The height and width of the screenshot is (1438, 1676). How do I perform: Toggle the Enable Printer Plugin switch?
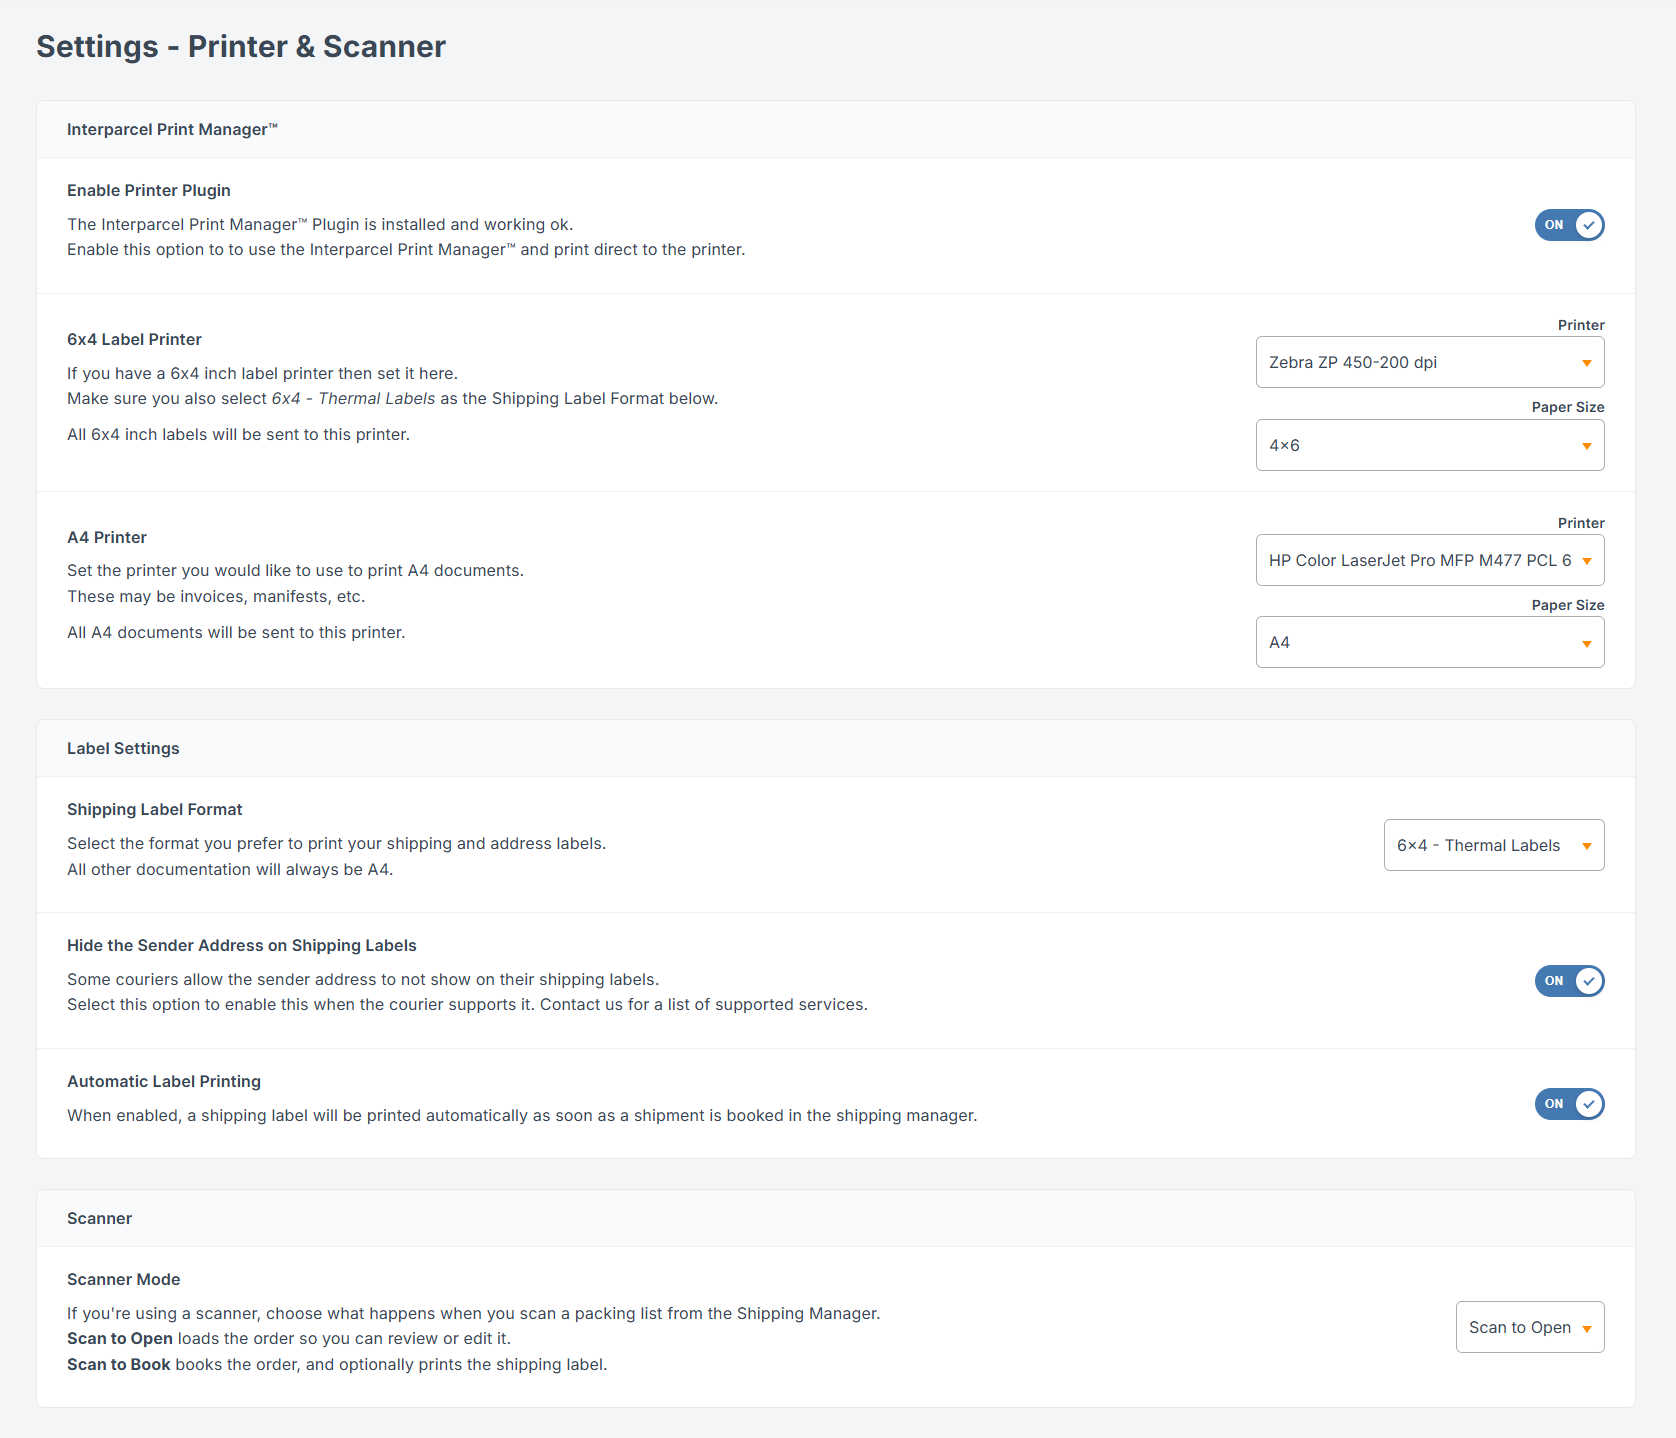pyautogui.click(x=1569, y=225)
